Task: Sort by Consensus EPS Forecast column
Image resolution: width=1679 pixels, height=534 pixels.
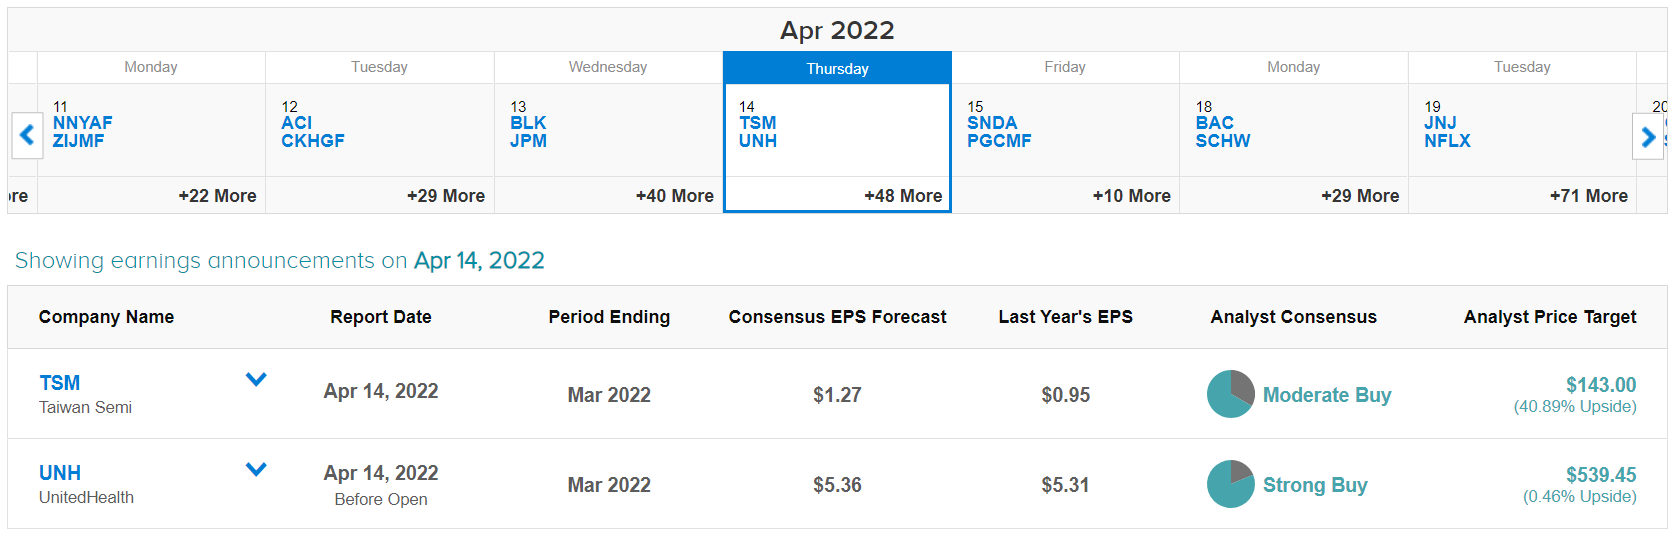Action: [x=837, y=317]
